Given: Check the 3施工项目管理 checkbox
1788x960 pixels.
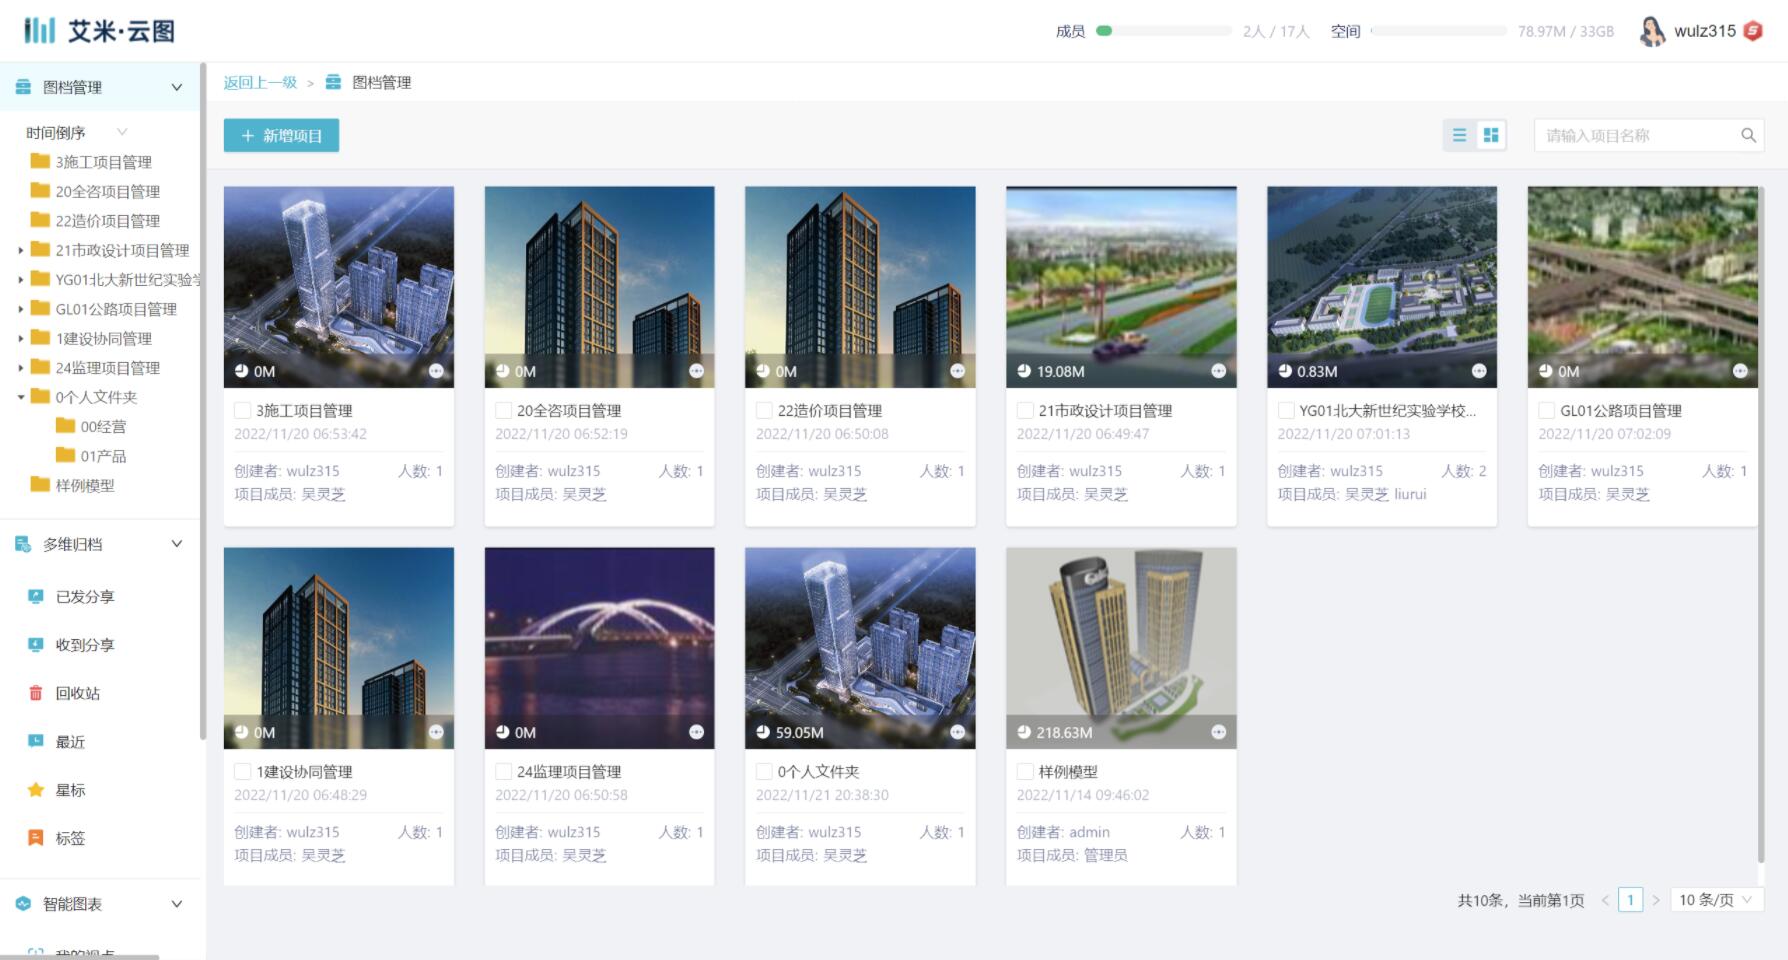Looking at the screenshot, I should point(242,410).
